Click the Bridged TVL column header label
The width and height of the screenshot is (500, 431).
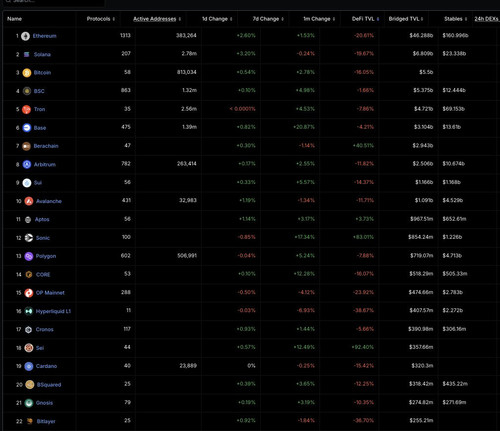point(404,19)
